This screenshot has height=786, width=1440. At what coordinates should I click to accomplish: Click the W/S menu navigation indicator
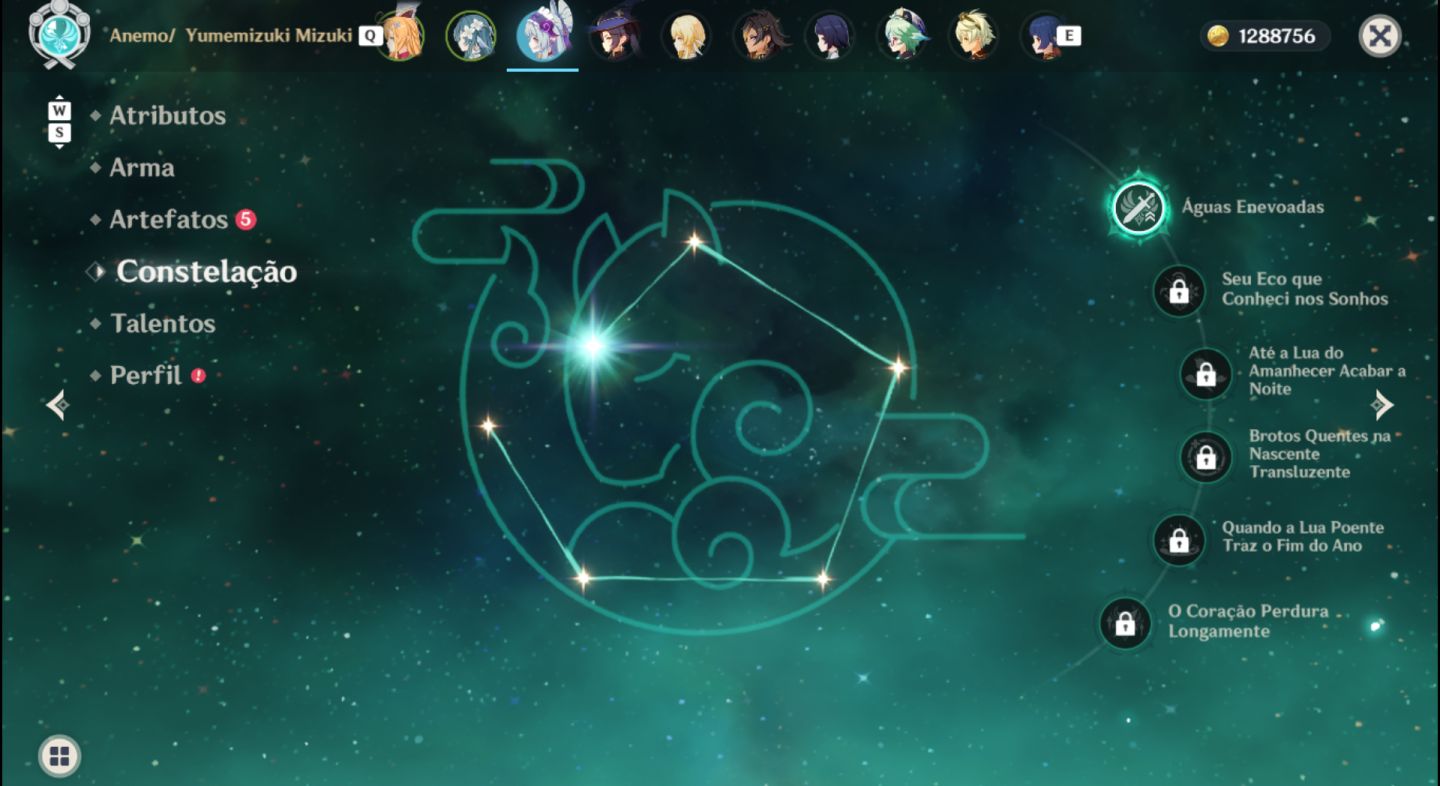coord(60,121)
